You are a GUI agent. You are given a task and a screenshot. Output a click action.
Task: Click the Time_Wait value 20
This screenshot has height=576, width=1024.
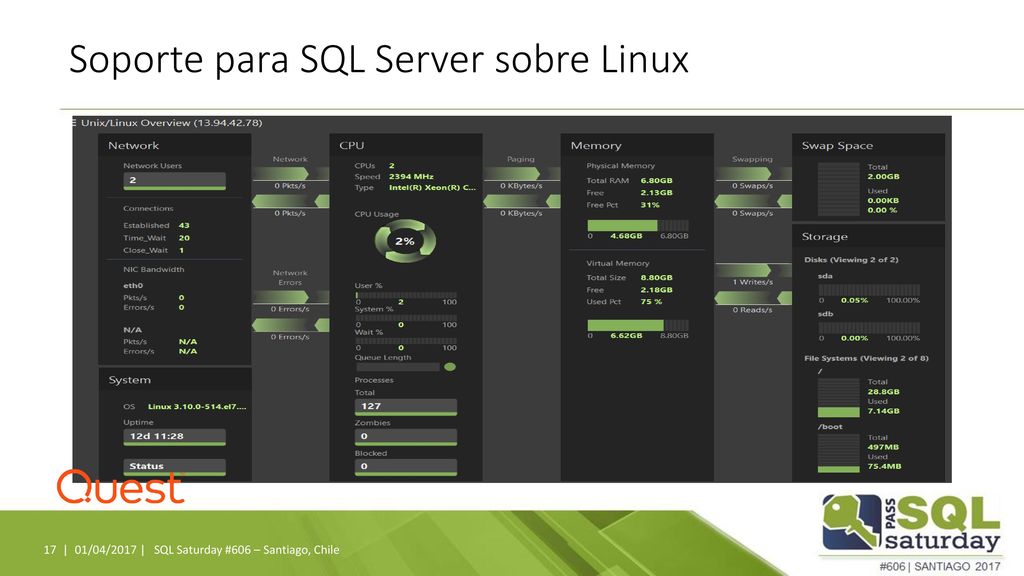(184, 238)
